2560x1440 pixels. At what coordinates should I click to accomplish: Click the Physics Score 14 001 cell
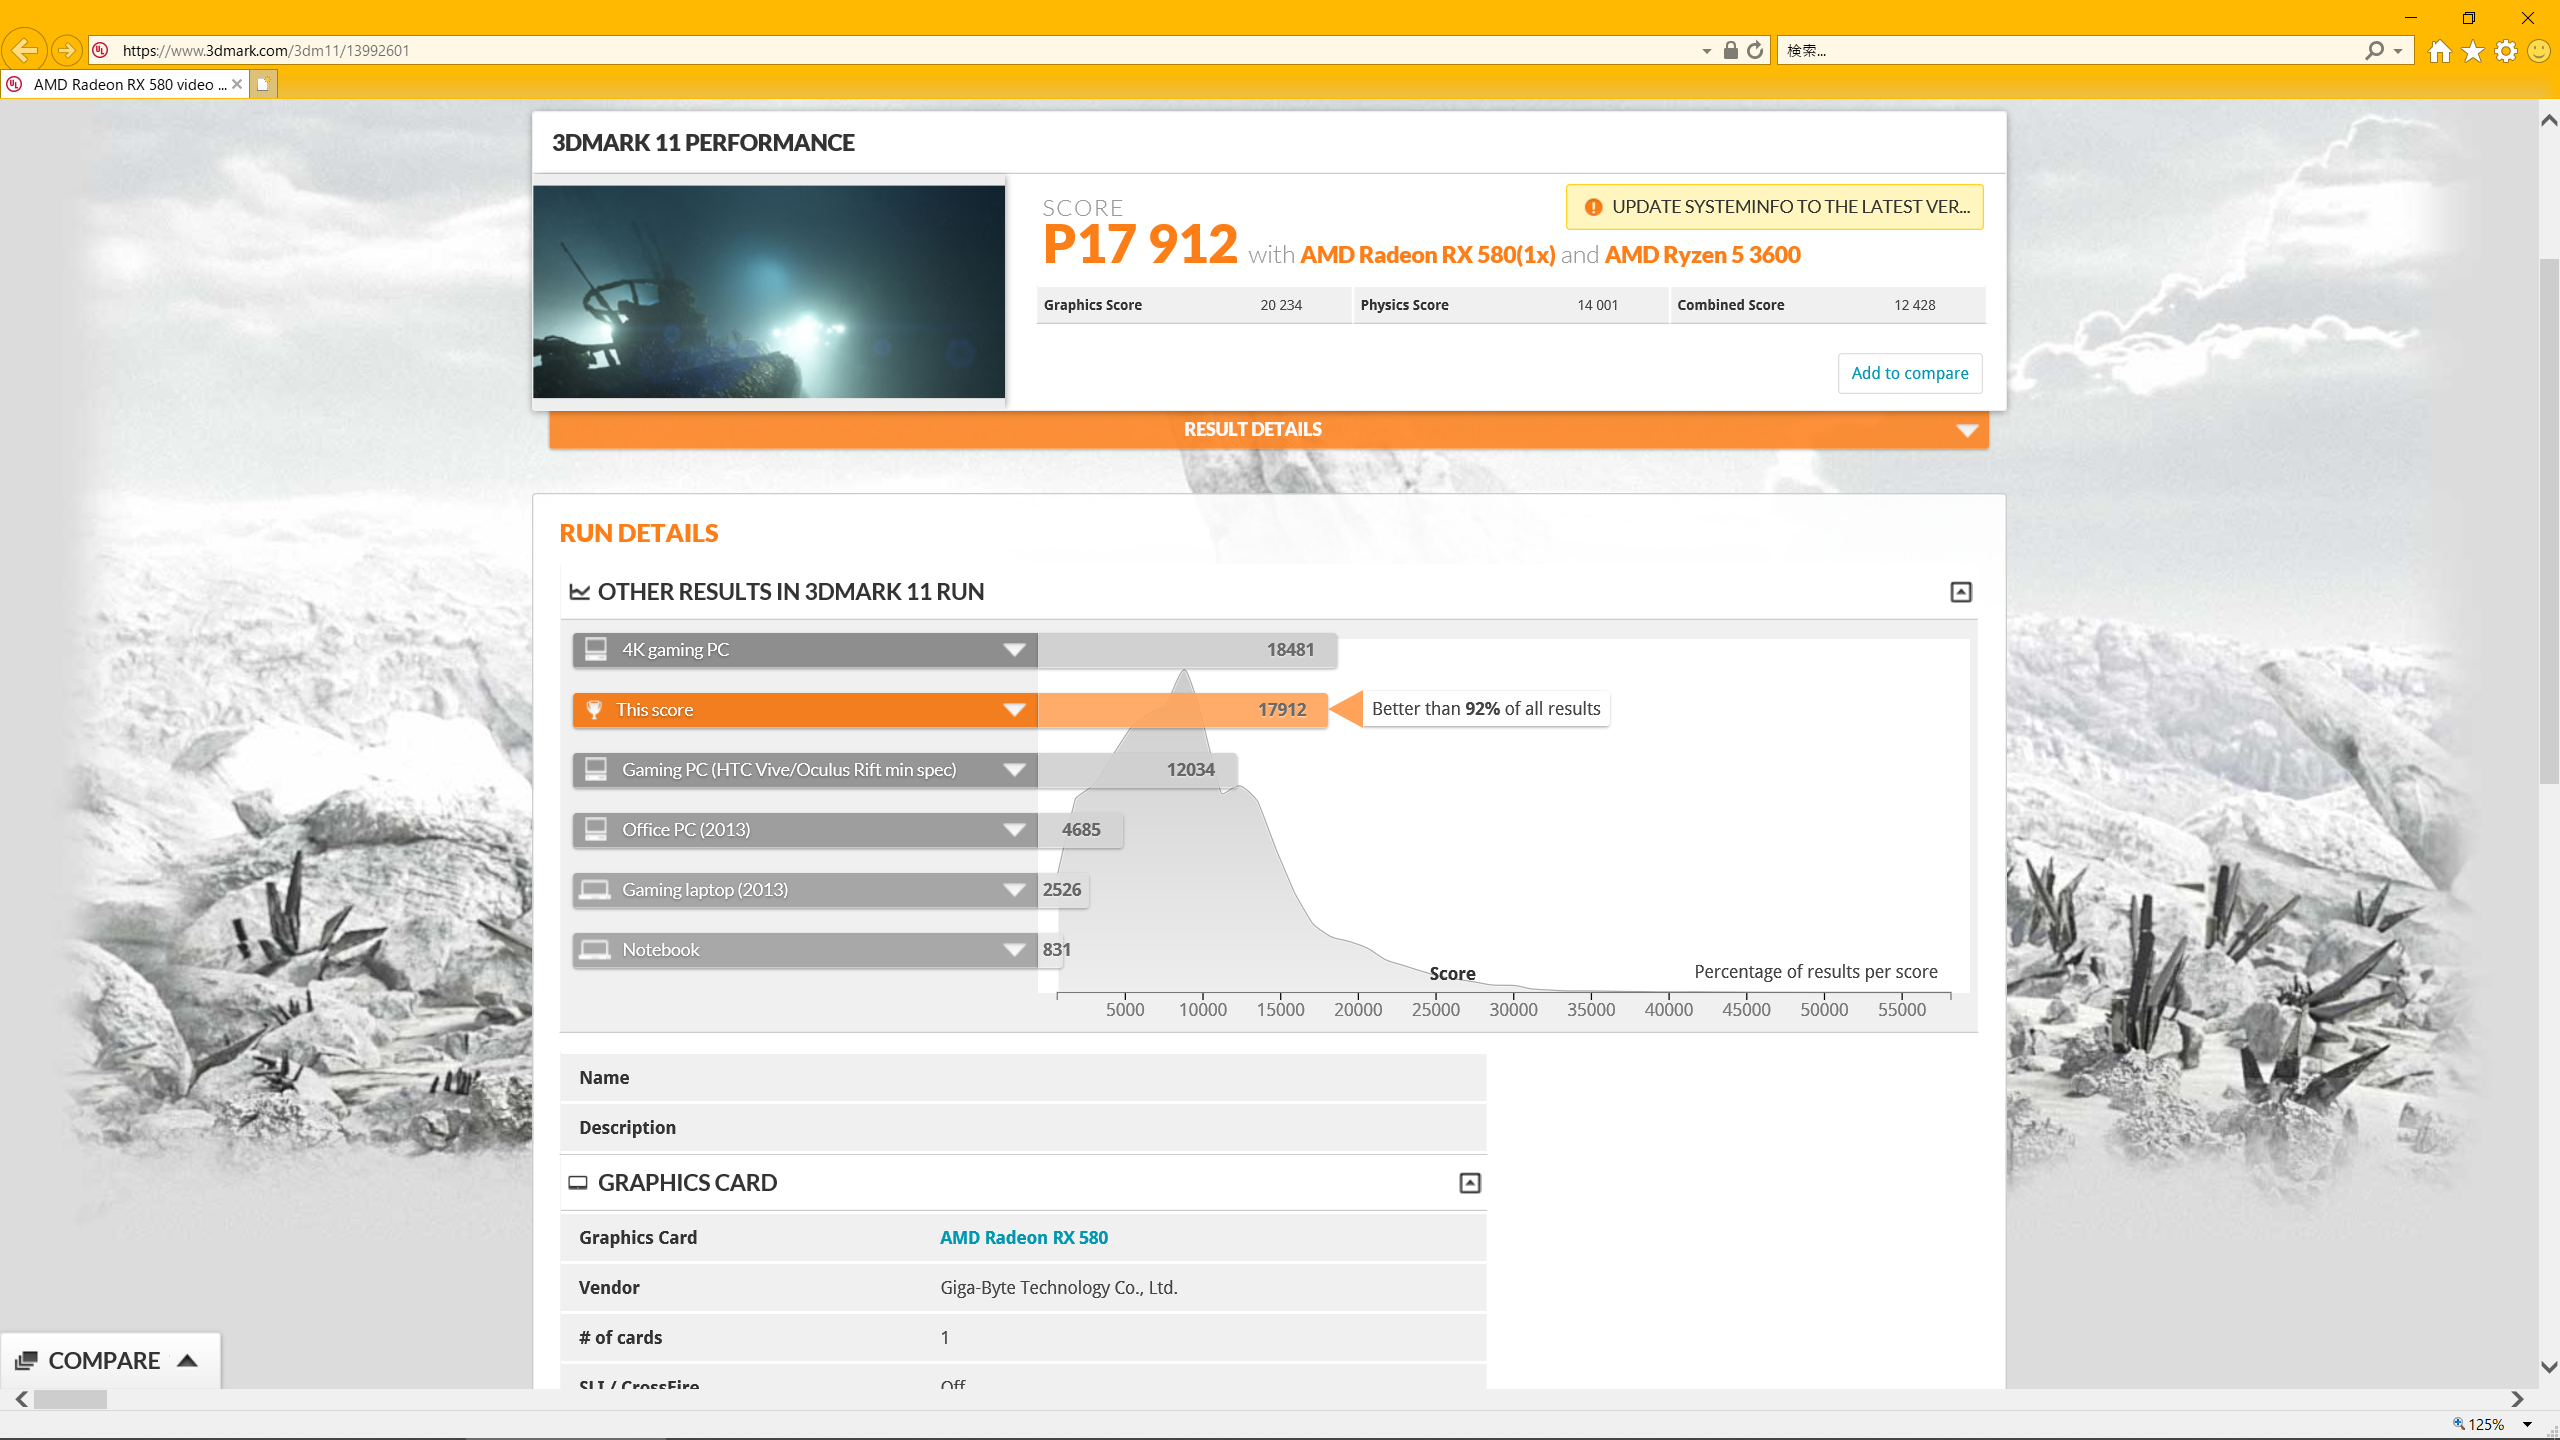point(1511,305)
